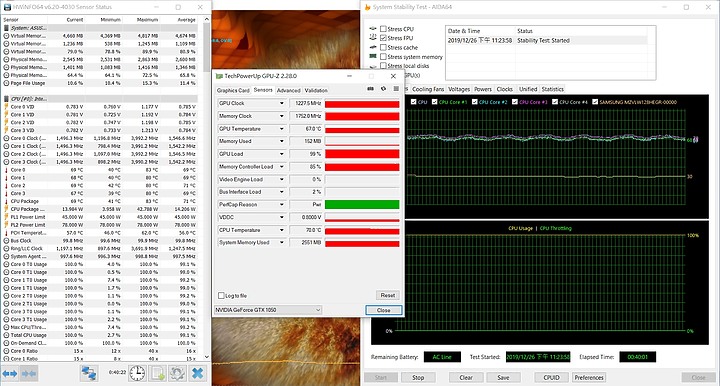Open Memory Controller Load dropdown
This screenshot has width=720, height=386.
(282, 167)
